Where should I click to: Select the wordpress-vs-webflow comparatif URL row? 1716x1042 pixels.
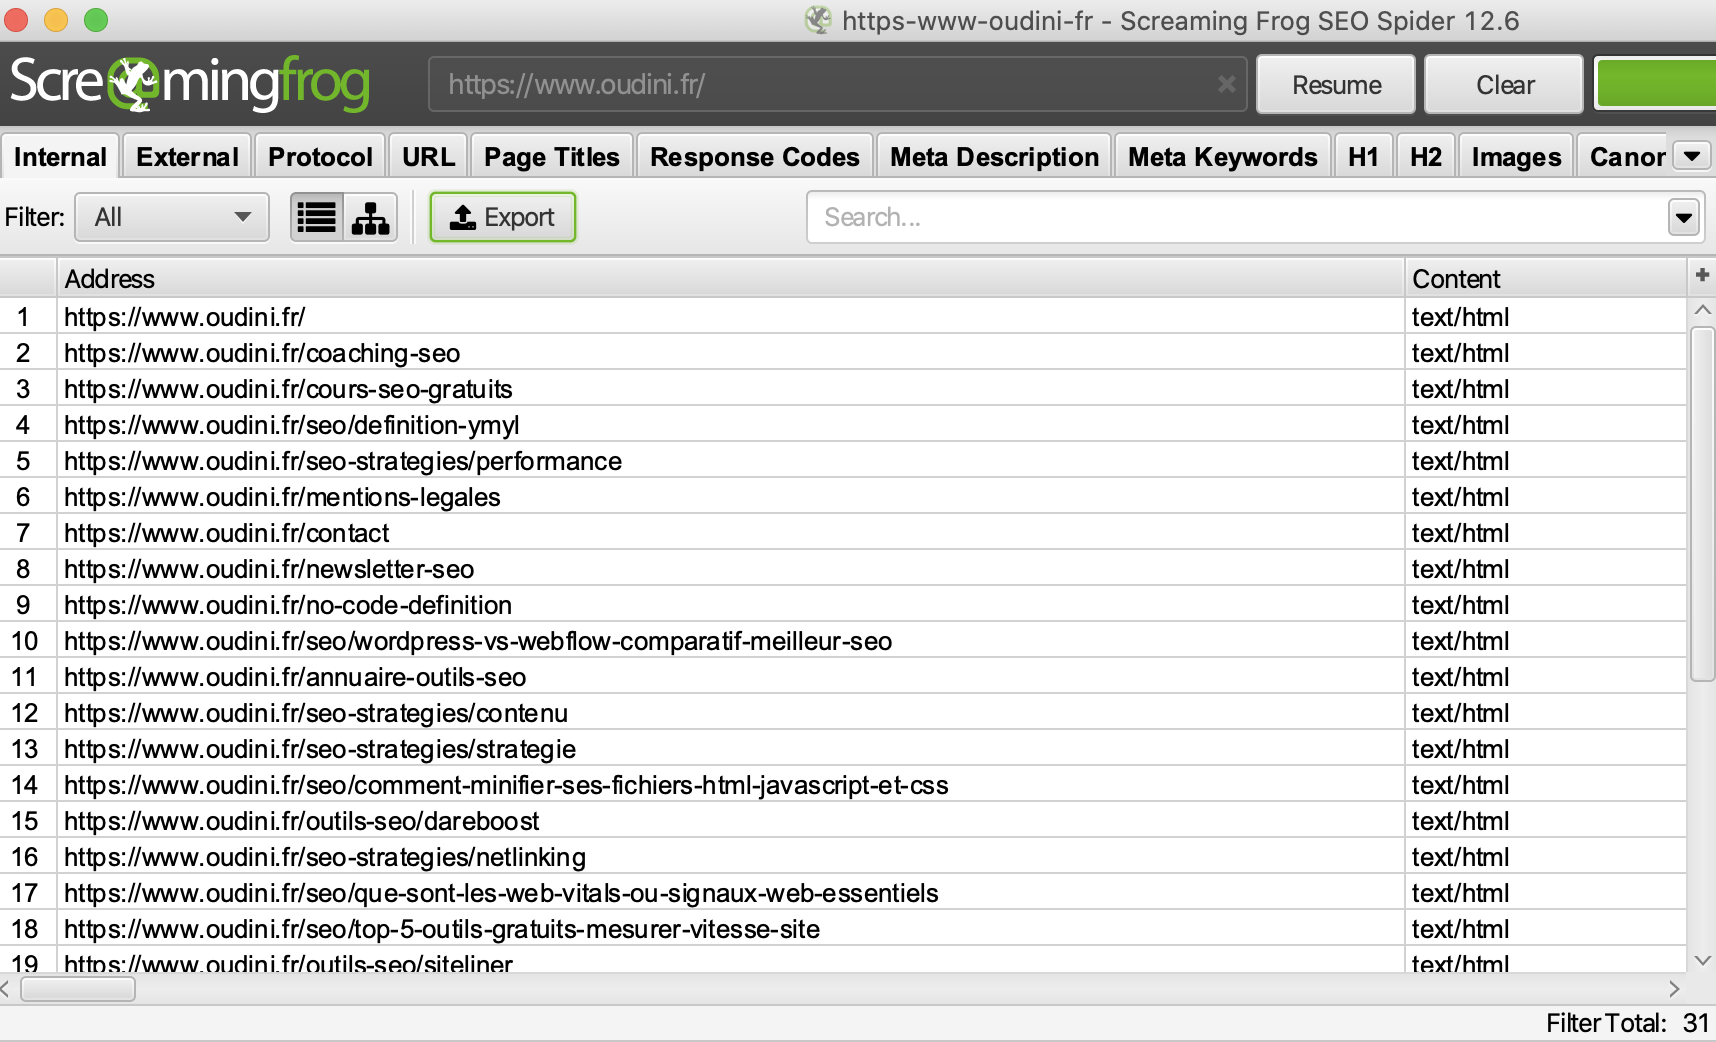[x=843, y=641]
